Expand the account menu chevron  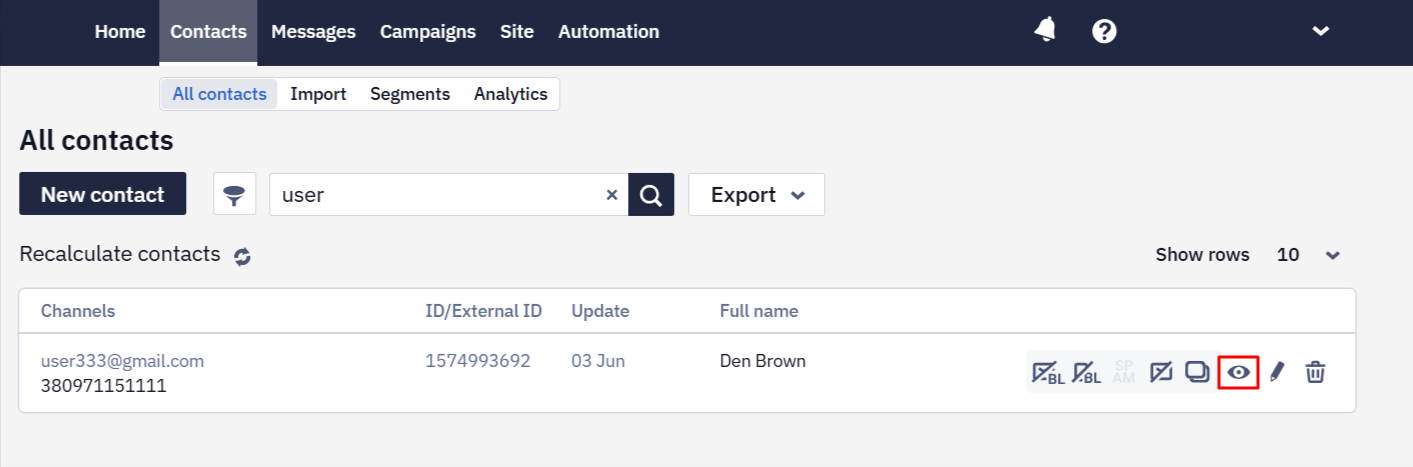tap(1321, 31)
